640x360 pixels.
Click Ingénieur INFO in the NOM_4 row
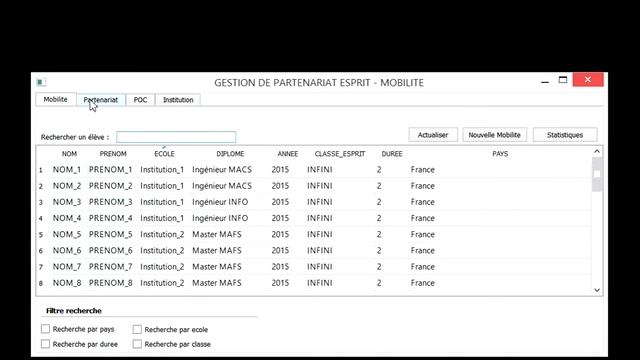[220, 218]
